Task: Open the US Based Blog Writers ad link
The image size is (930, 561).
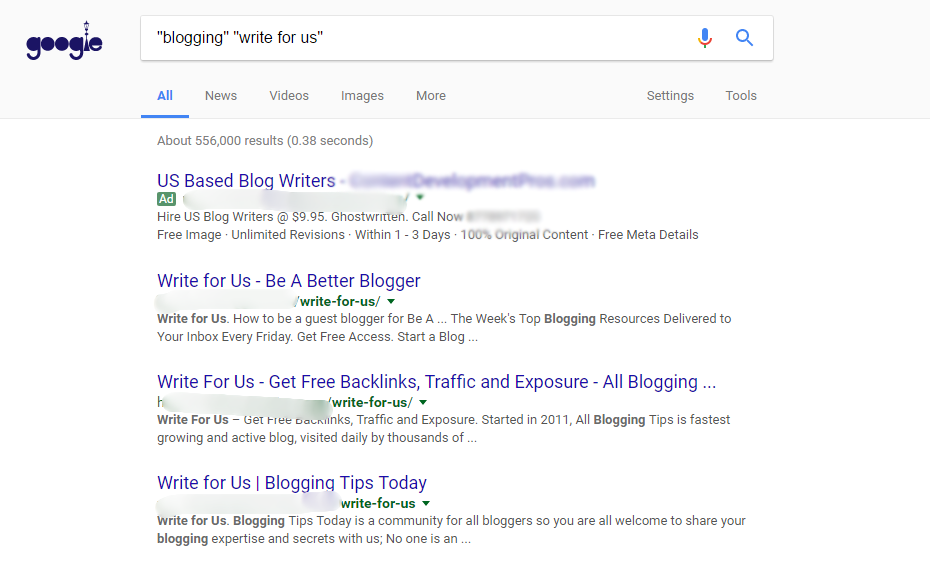Action: click(375, 180)
